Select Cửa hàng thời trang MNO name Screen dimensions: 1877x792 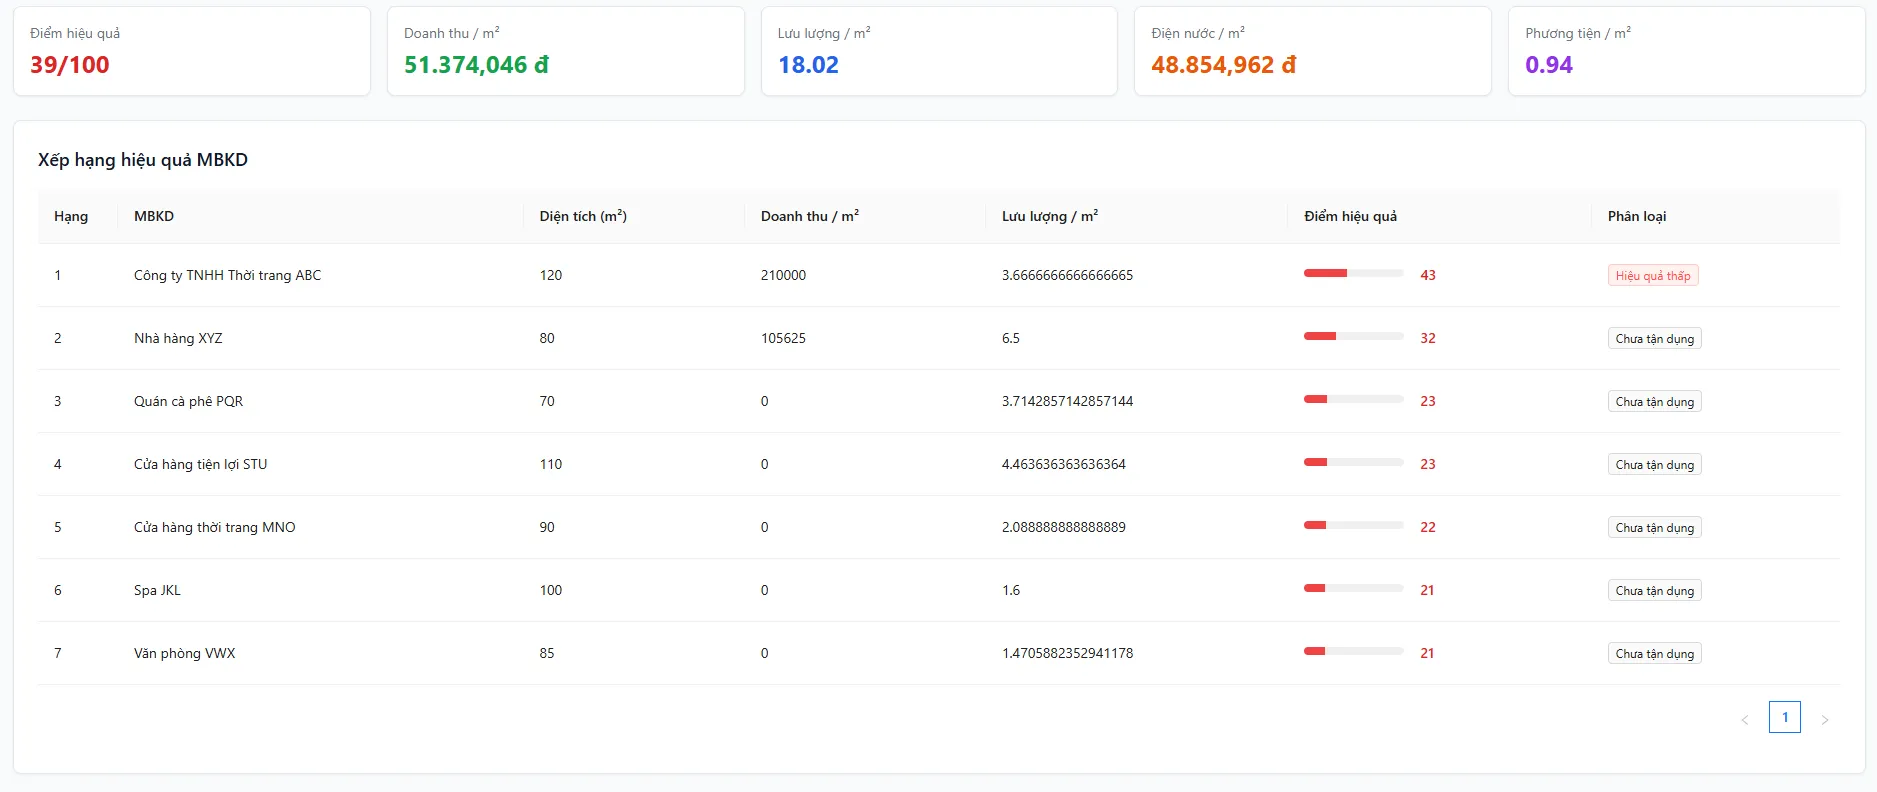pos(215,527)
